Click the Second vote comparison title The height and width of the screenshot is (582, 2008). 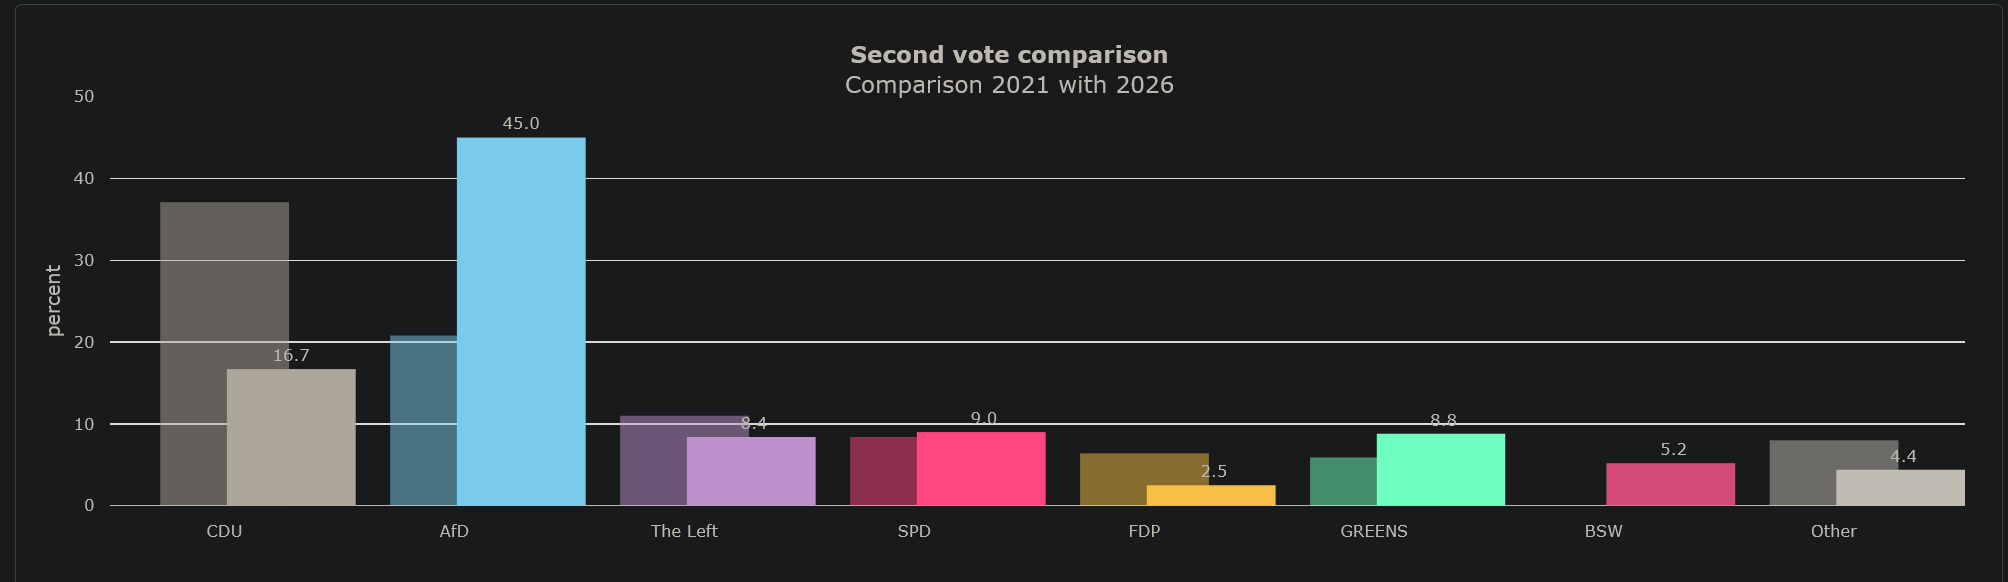pos(1009,55)
